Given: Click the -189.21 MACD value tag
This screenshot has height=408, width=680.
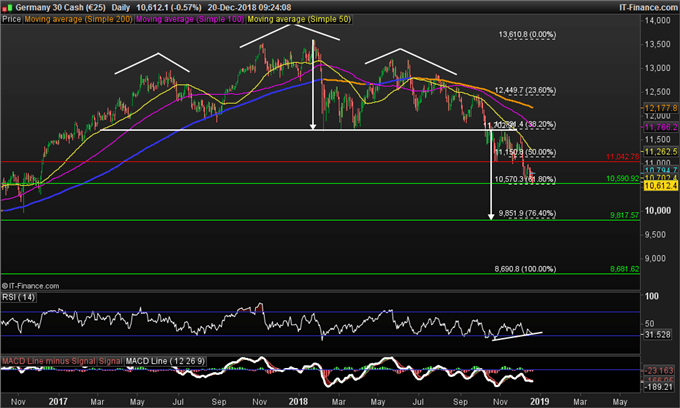Looking at the screenshot, I should [659, 387].
